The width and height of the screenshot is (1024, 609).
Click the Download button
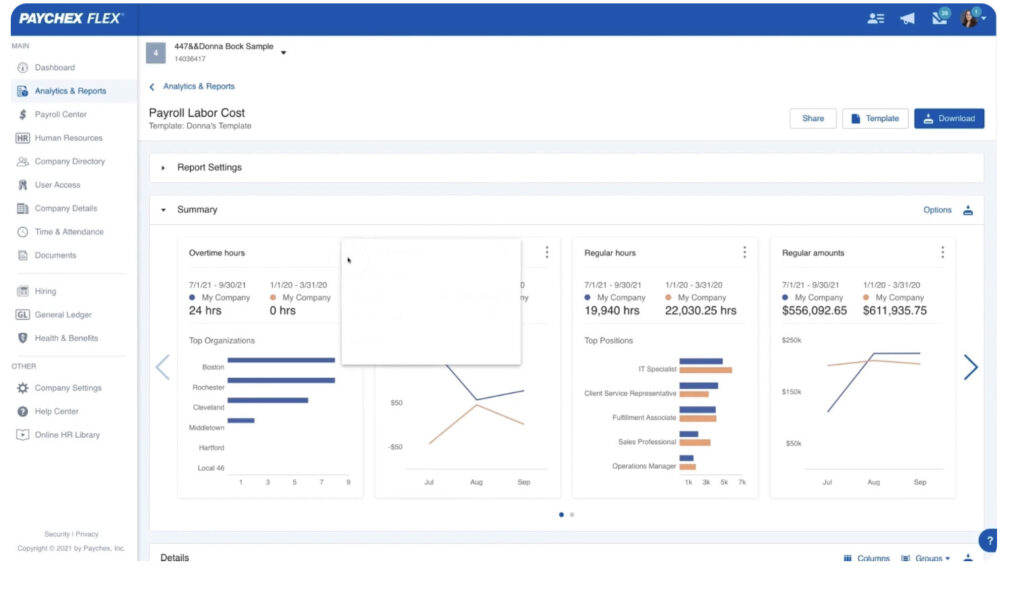click(948, 118)
